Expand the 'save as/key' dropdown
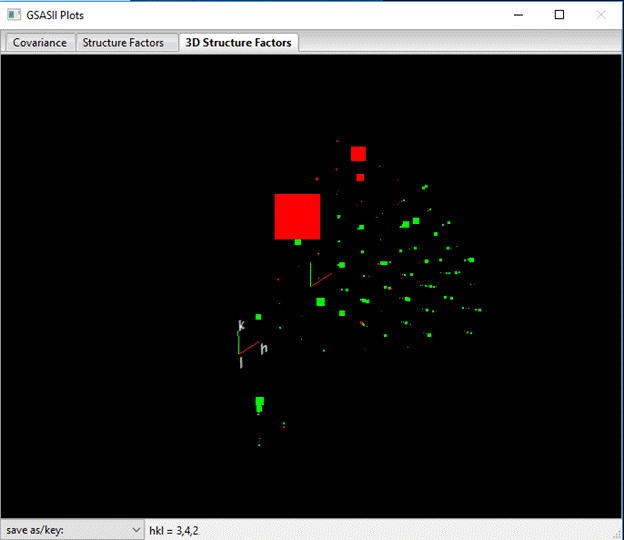The image size is (624, 540). 72,529
